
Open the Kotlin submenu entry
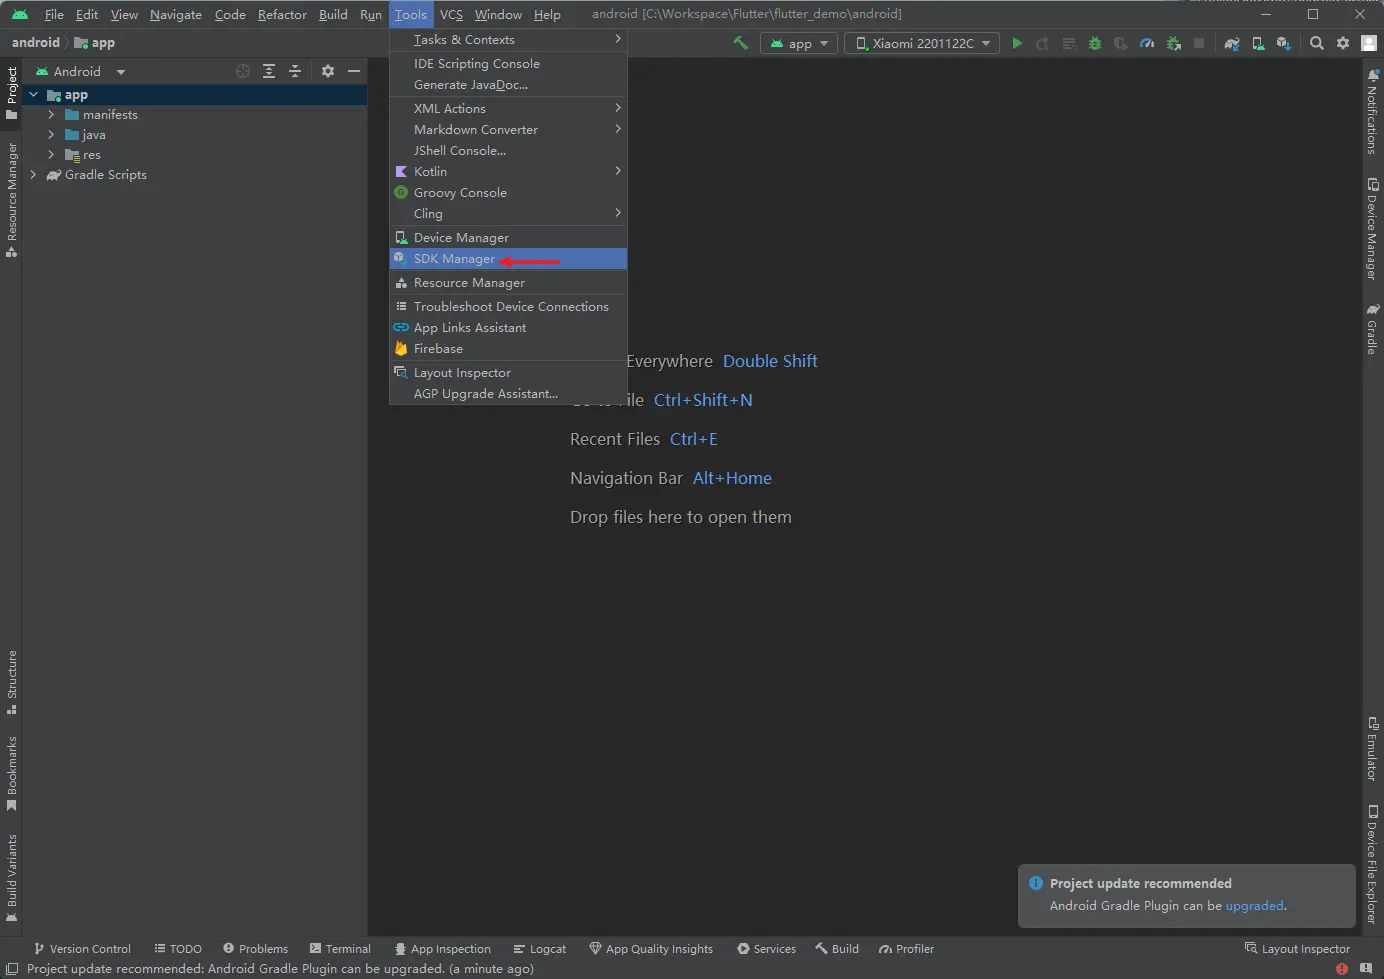point(430,172)
